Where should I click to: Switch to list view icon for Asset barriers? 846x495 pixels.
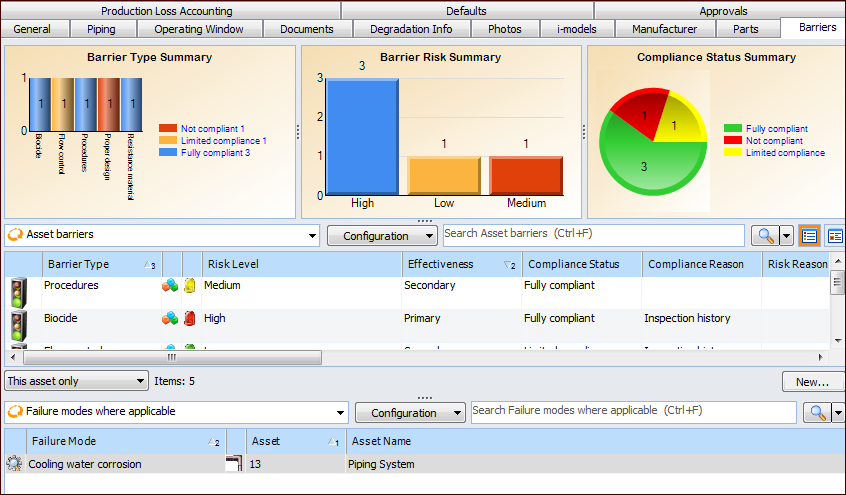point(809,236)
